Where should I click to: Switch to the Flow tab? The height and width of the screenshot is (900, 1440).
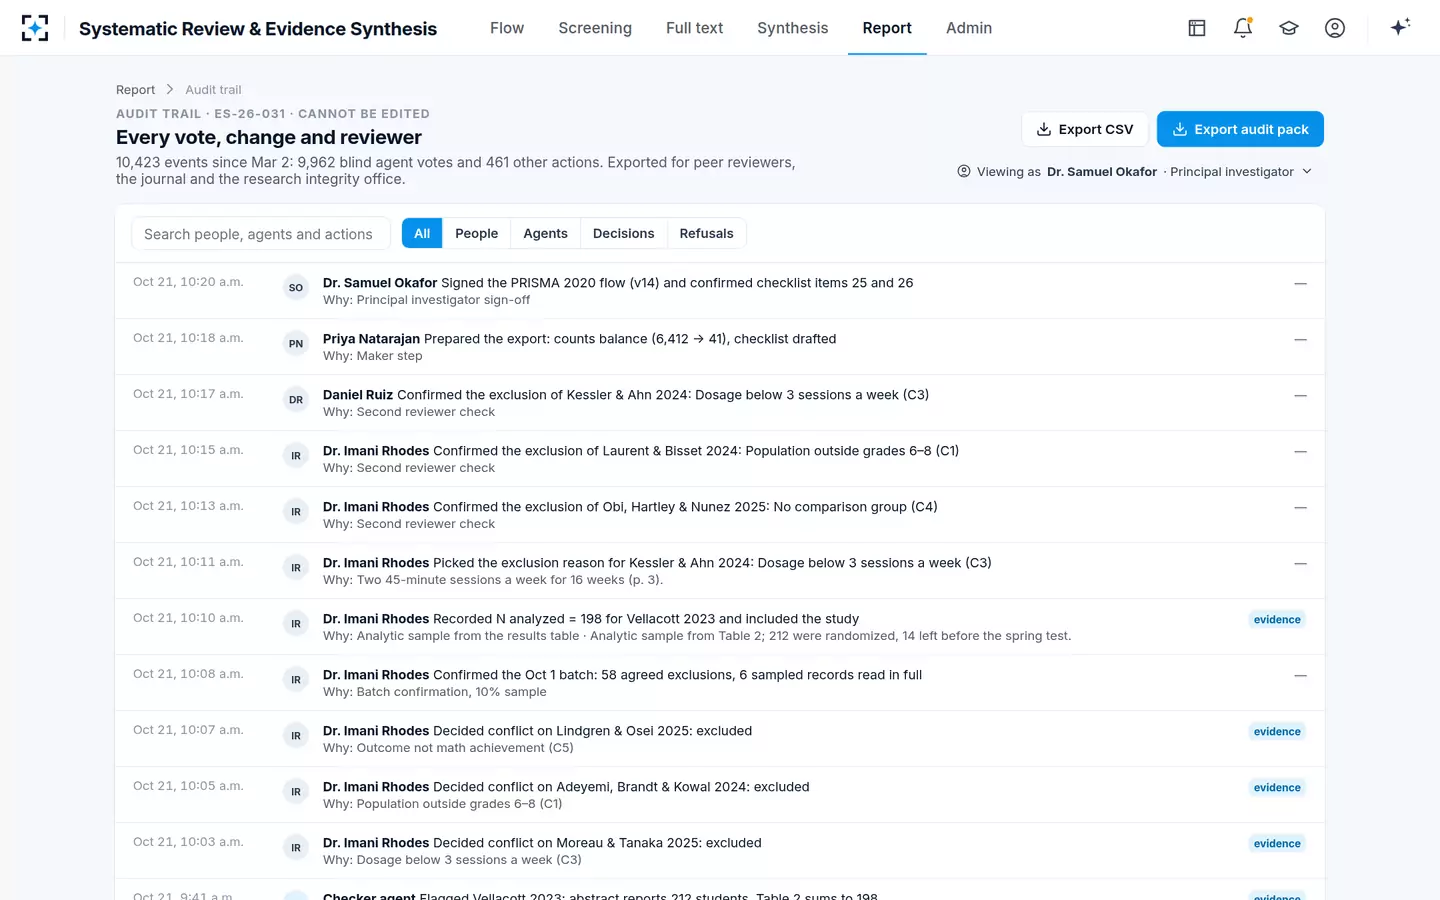click(507, 28)
